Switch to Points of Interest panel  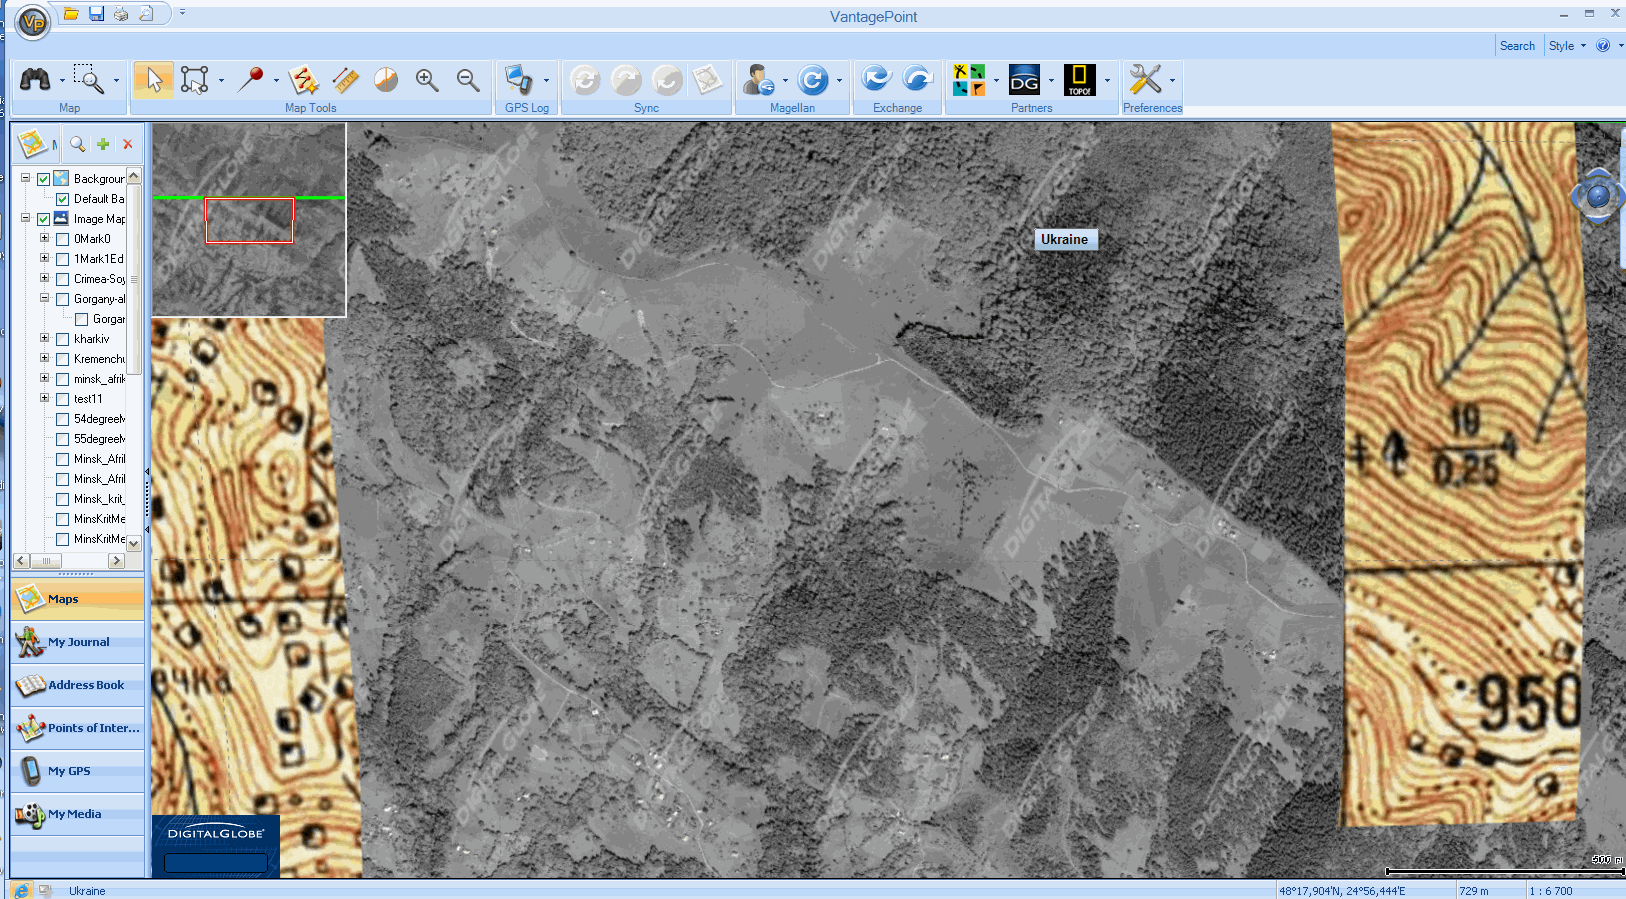point(78,728)
